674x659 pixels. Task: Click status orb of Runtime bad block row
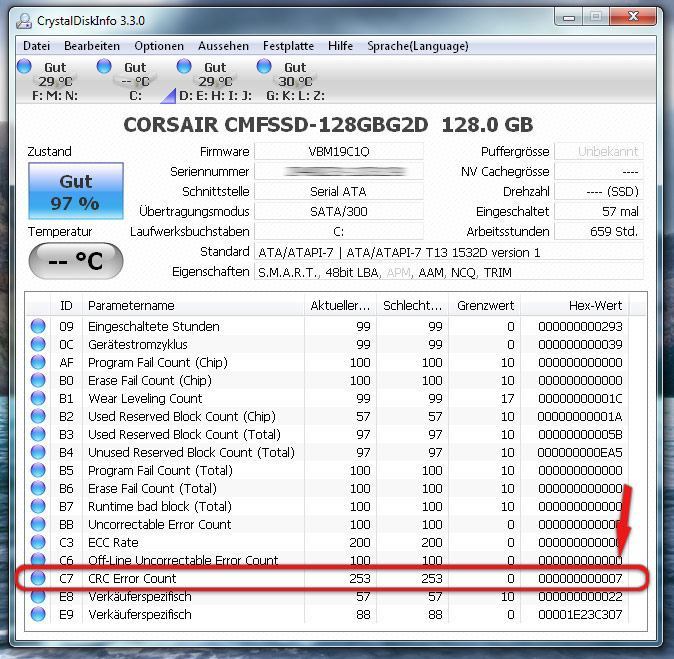[x=38, y=506]
